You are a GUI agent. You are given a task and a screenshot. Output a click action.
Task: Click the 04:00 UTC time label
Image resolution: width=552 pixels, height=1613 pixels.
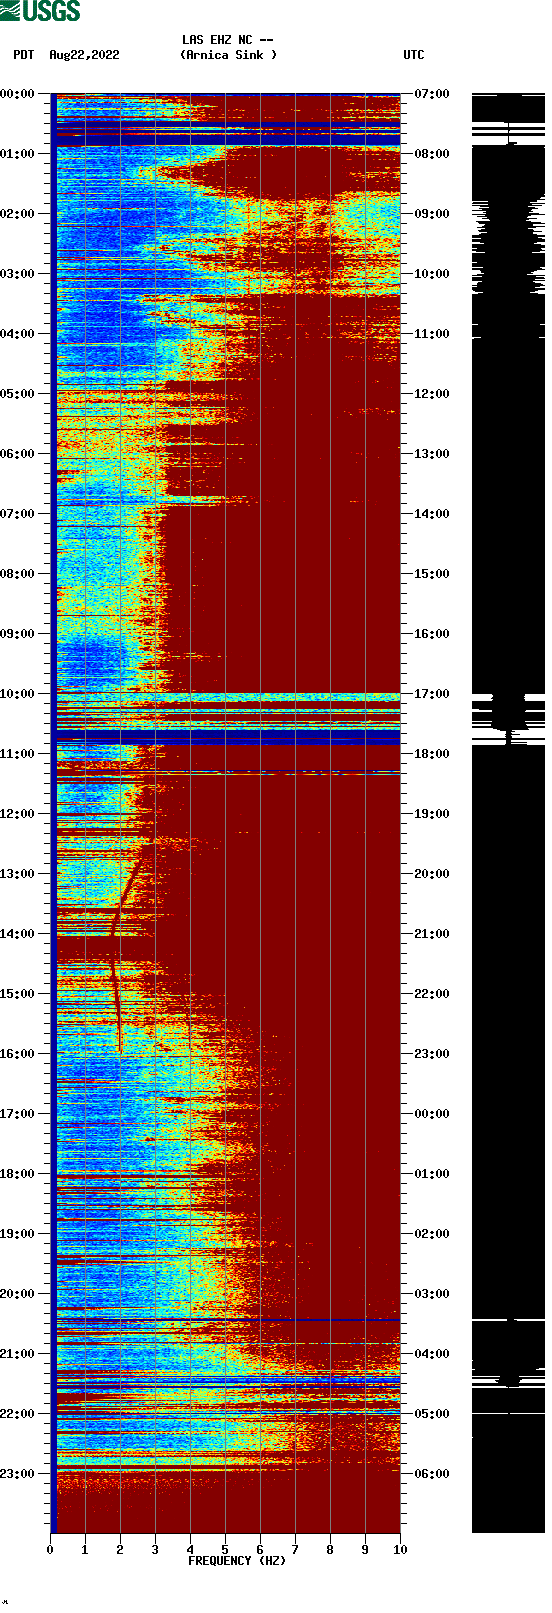tap(432, 1354)
